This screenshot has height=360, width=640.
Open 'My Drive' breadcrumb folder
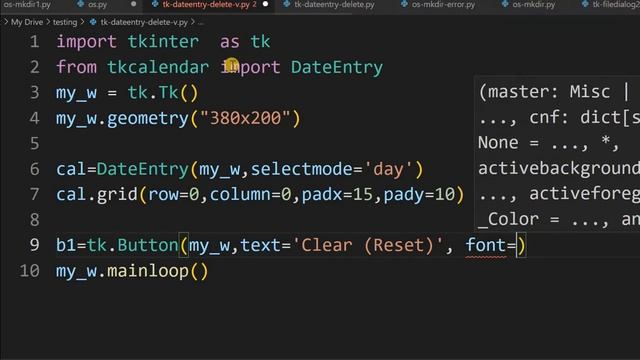pos(27,22)
